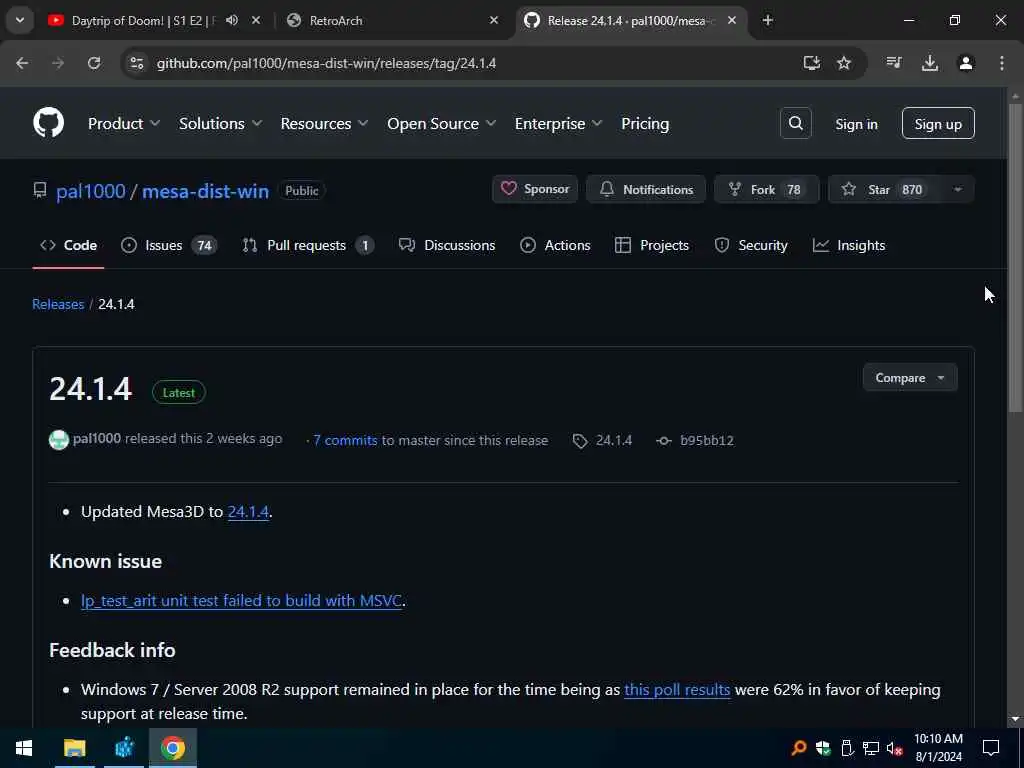The image size is (1024, 768).
Task: Click the Sign in link
Action: point(856,123)
